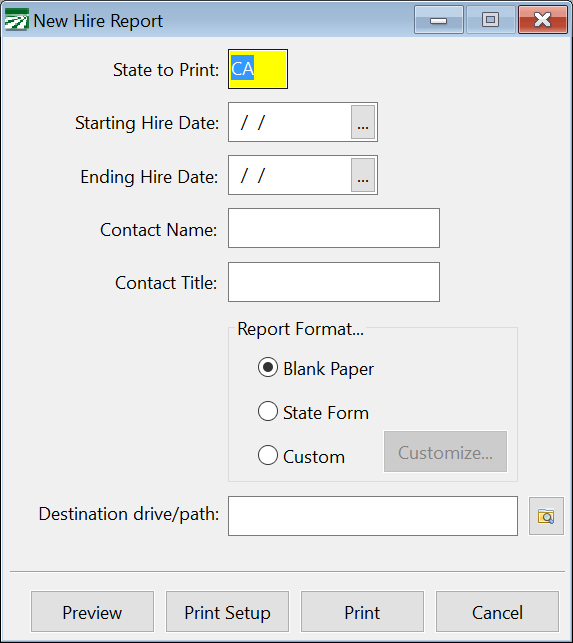Image resolution: width=573 pixels, height=643 pixels.
Task: Select the Blank Paper radio option
Action: [268, 368]
